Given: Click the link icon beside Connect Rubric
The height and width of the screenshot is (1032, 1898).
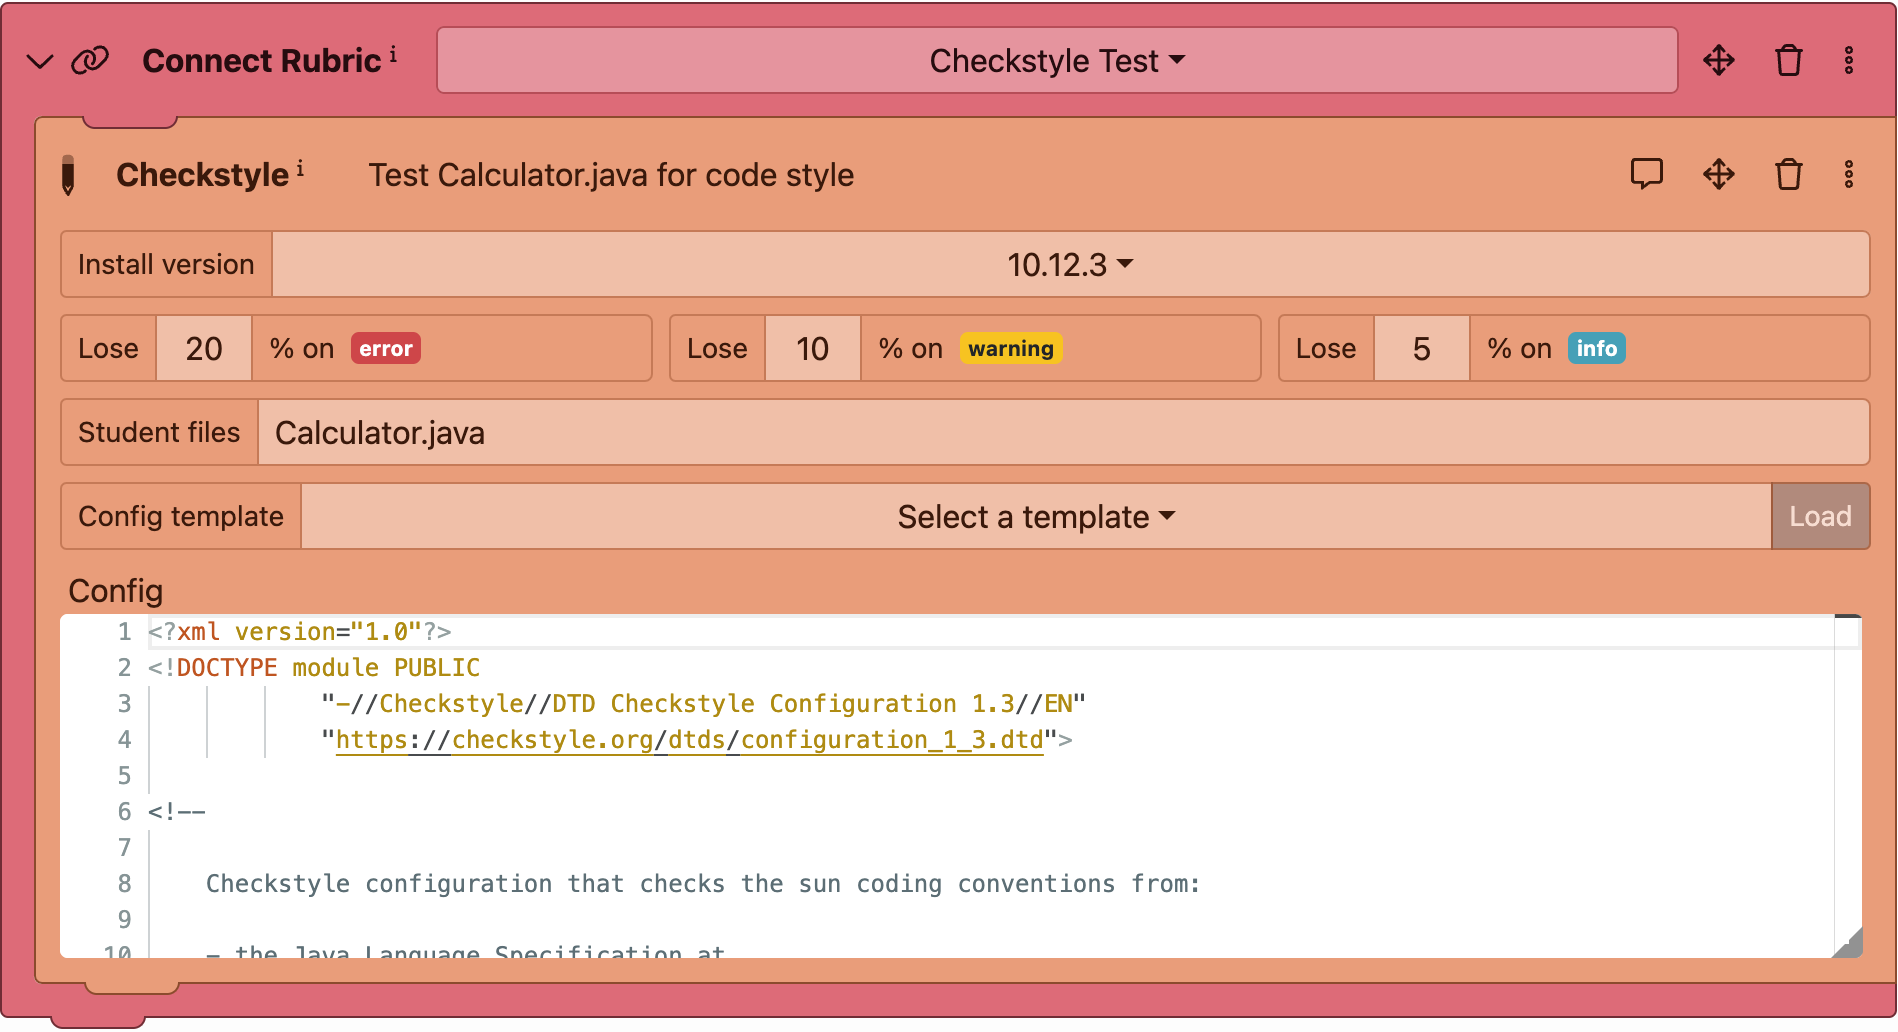Looking at the screenshot, I should pos(90,61).
